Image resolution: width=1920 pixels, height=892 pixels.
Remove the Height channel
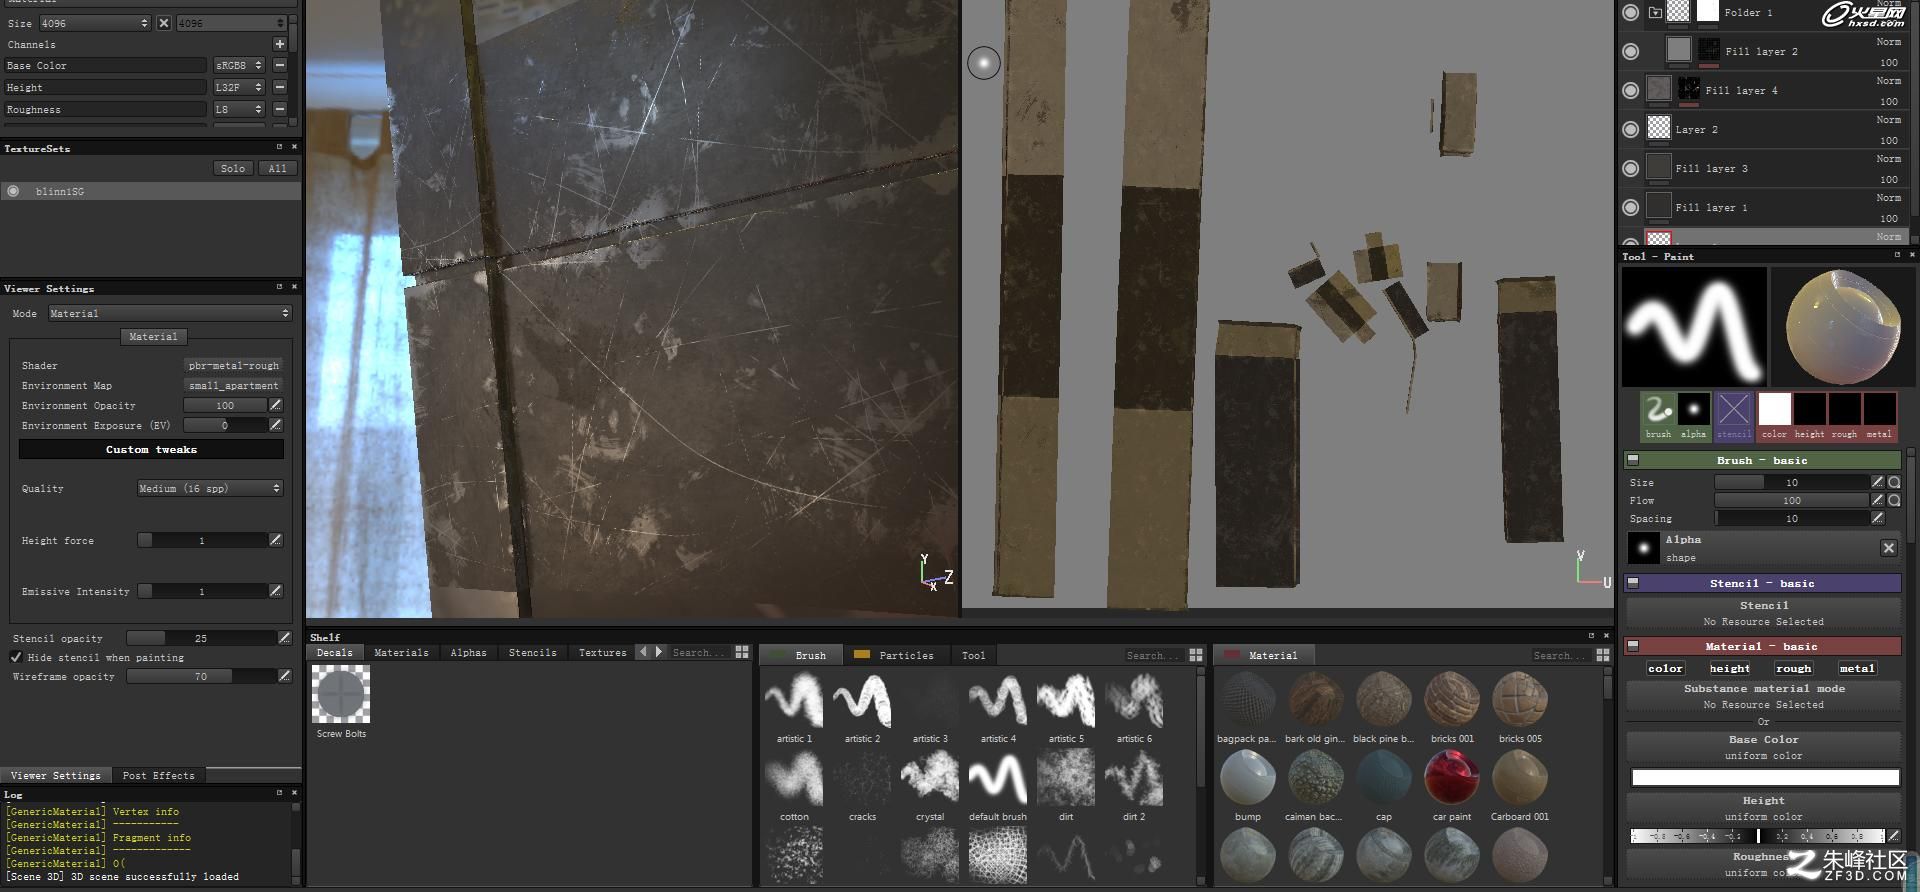coord(280,87)
